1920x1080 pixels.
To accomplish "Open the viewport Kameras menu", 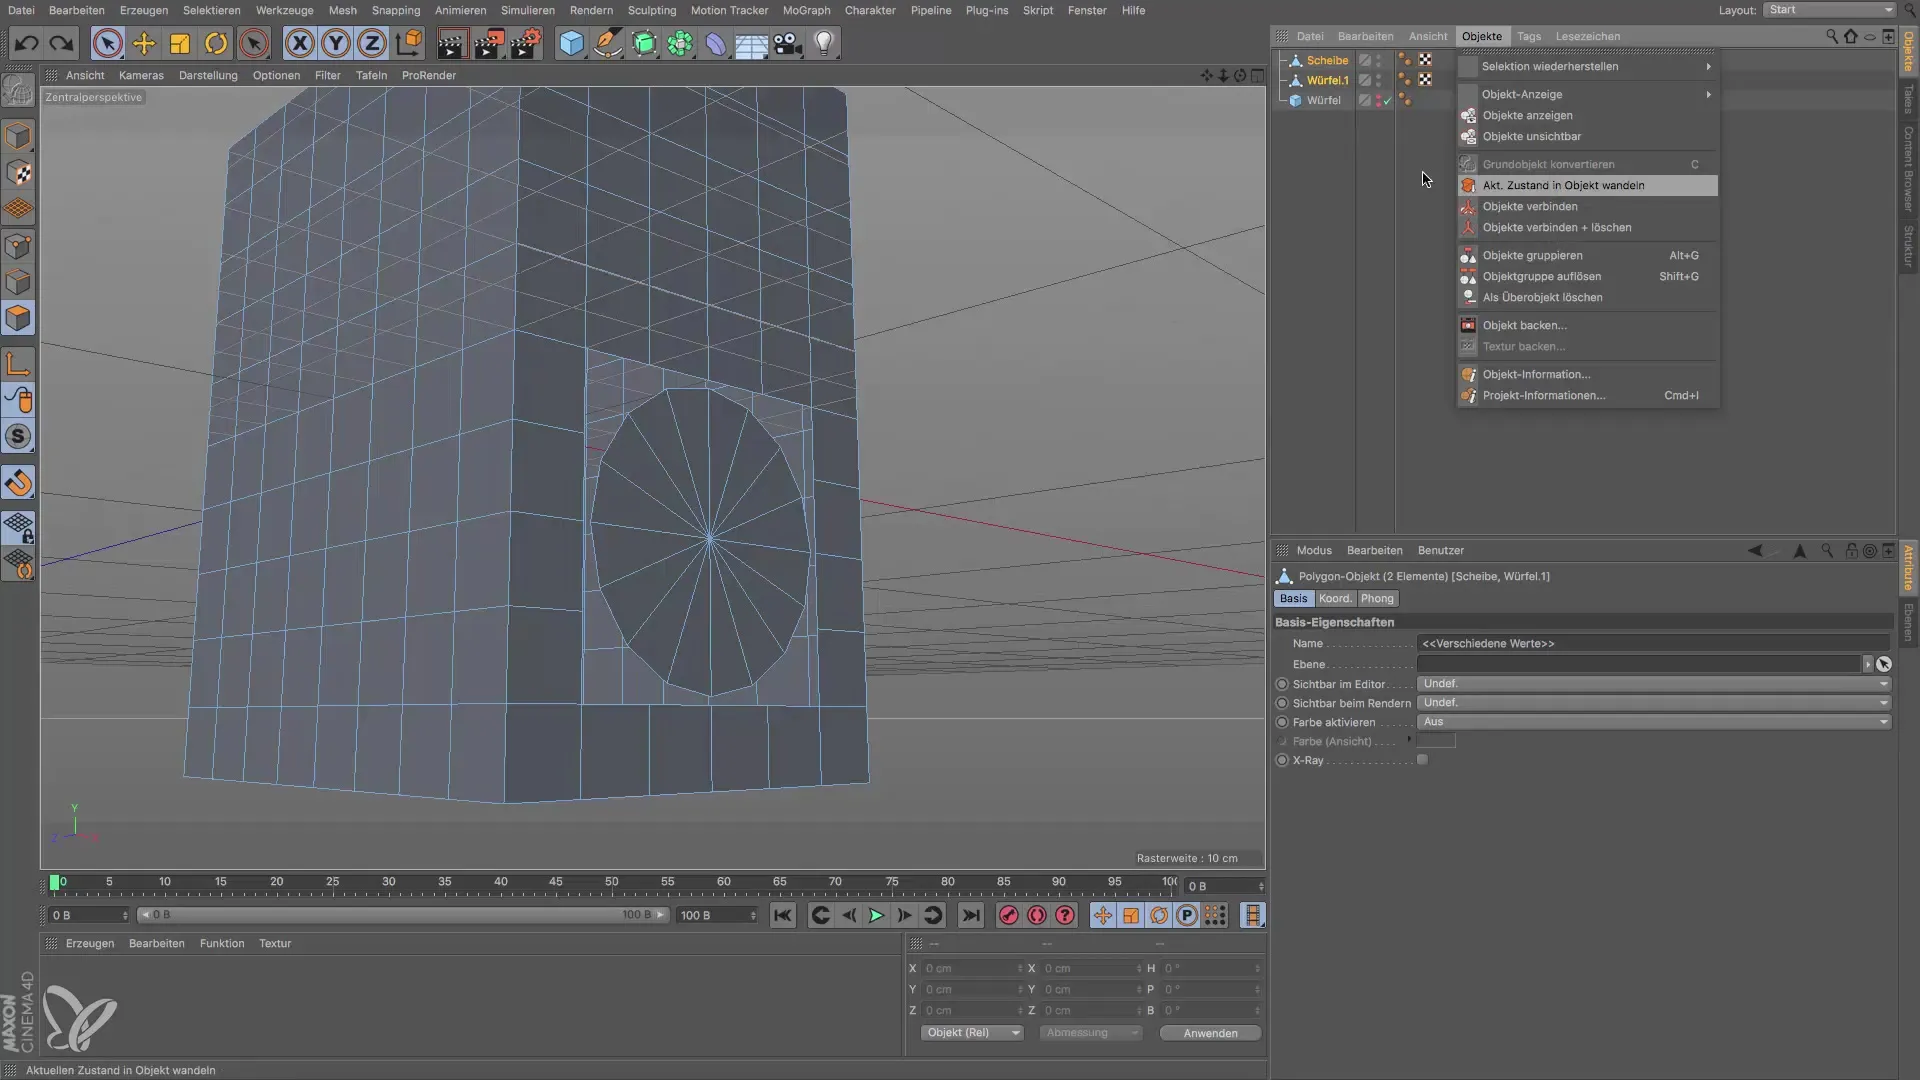I will [141, 75].
